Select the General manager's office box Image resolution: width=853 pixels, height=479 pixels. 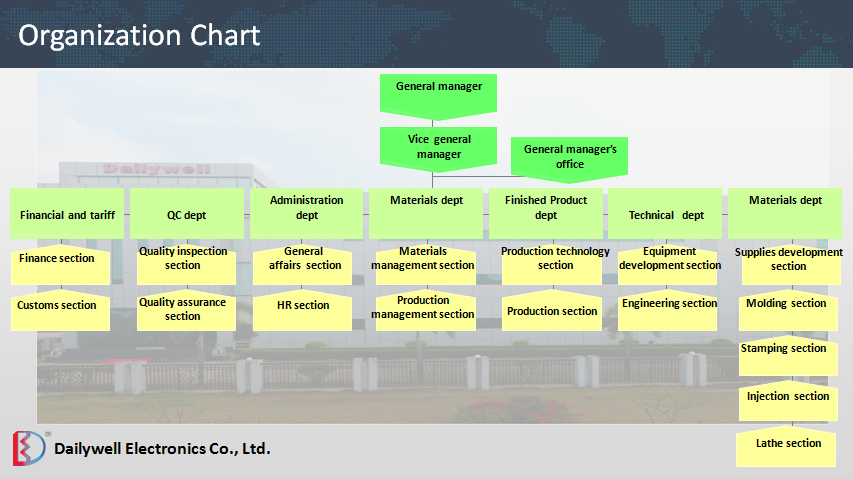point(570,155)
